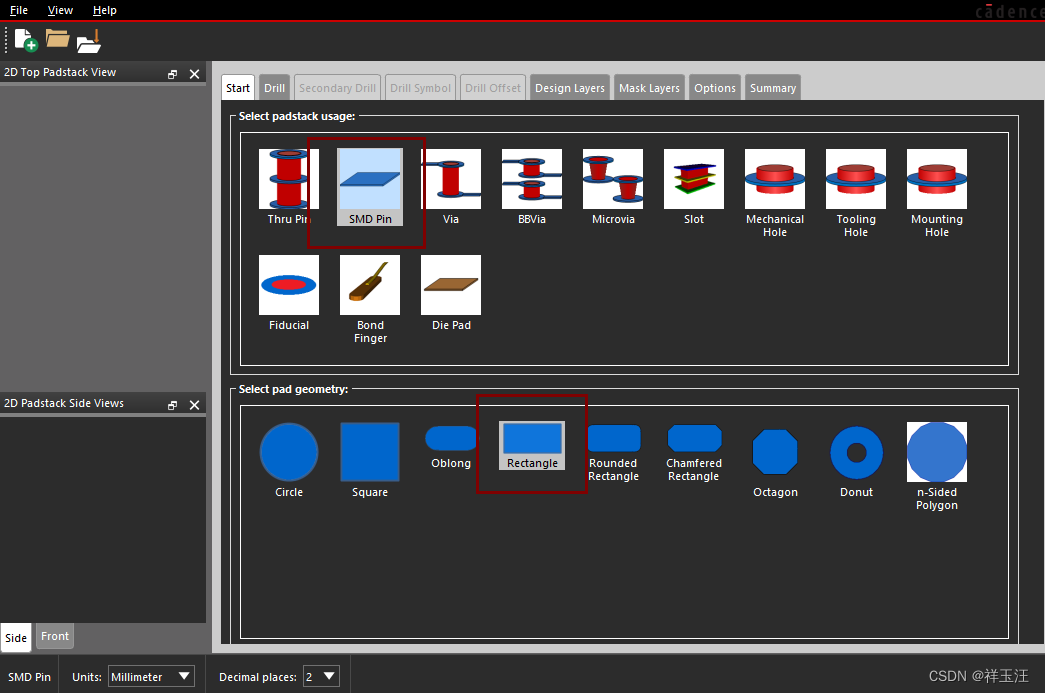Switch to the Design Layers tab
This screenshot has width=1045, height=693.
point(569,88)
